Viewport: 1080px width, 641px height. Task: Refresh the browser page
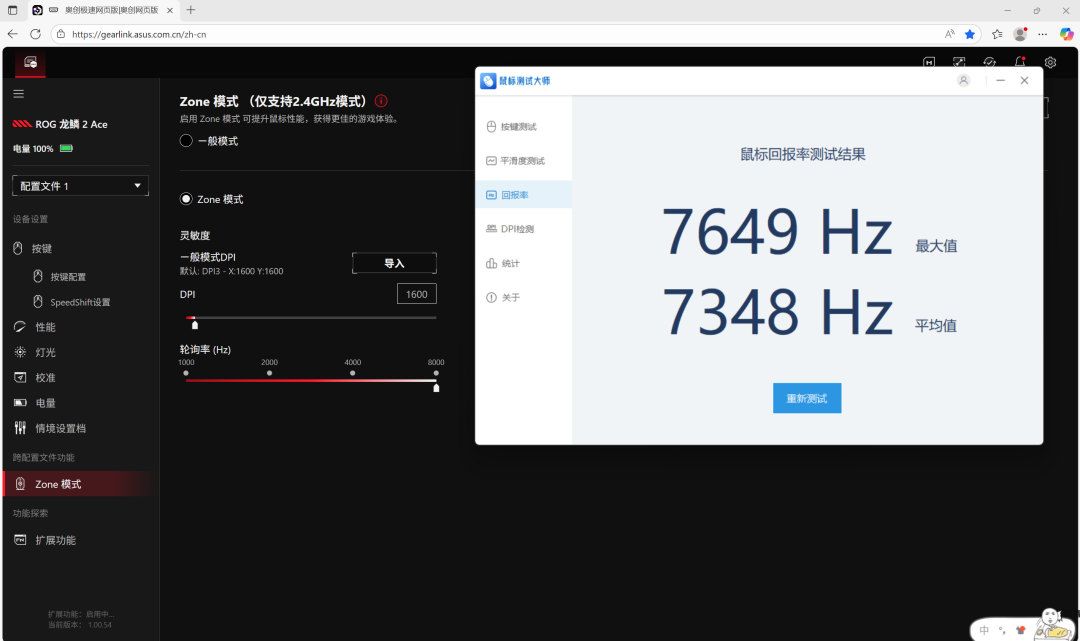(36, 34)
